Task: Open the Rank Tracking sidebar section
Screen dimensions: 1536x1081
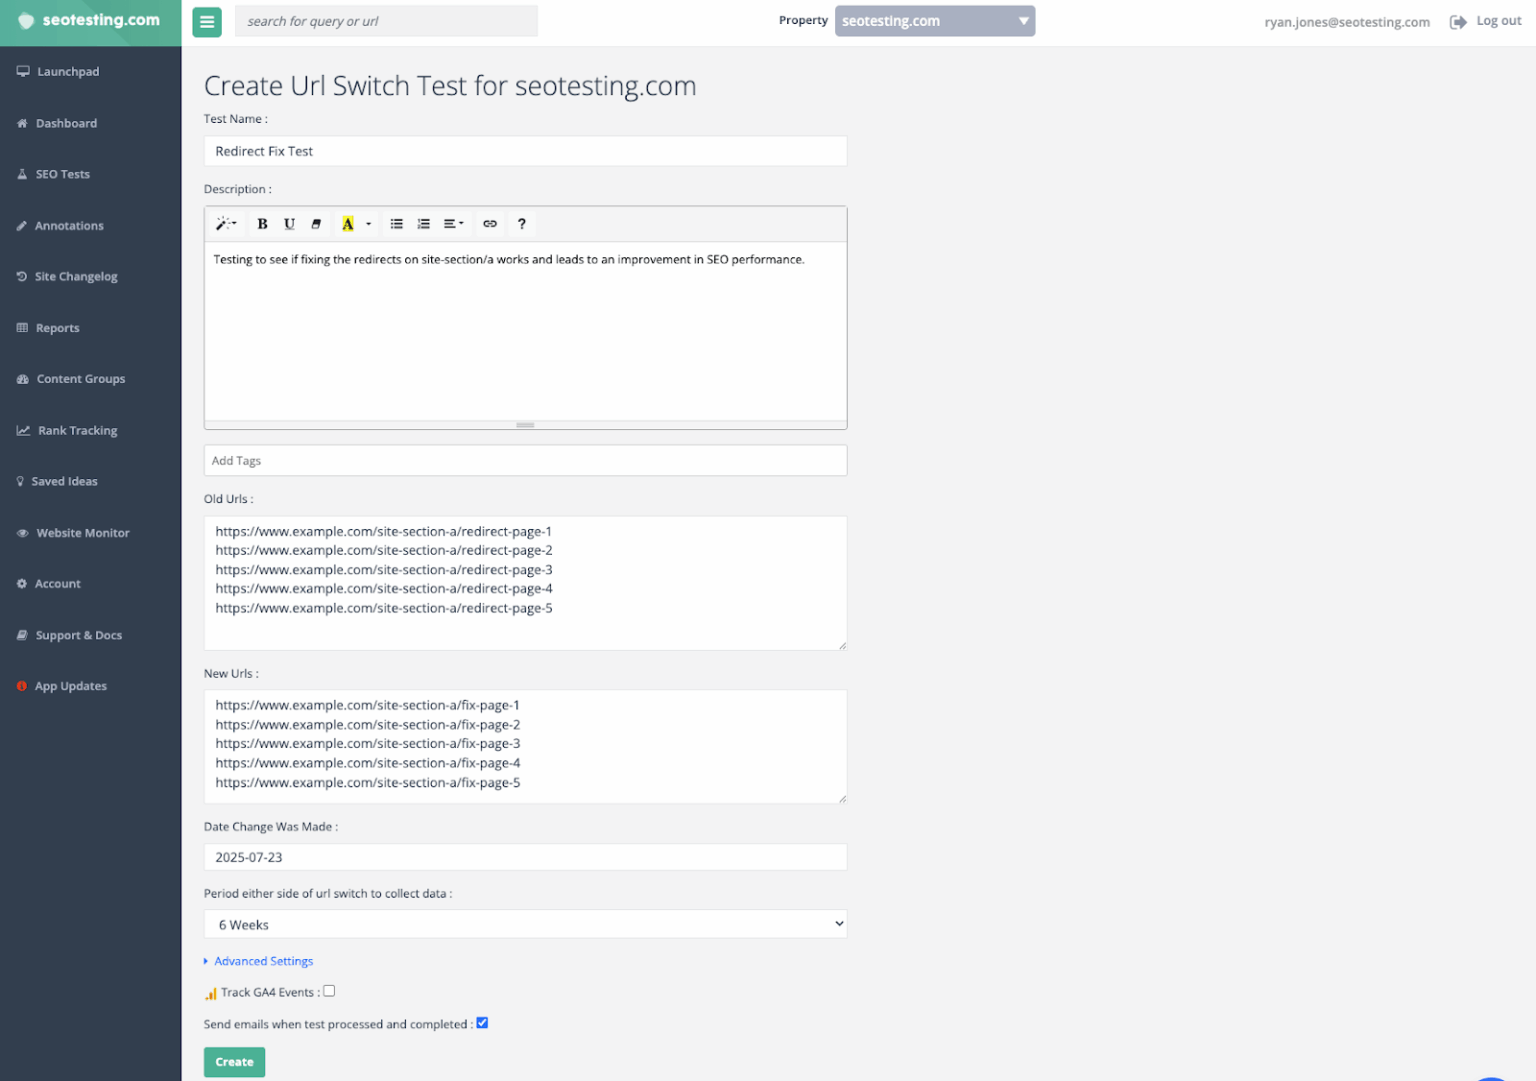Action: pos(77,430)
